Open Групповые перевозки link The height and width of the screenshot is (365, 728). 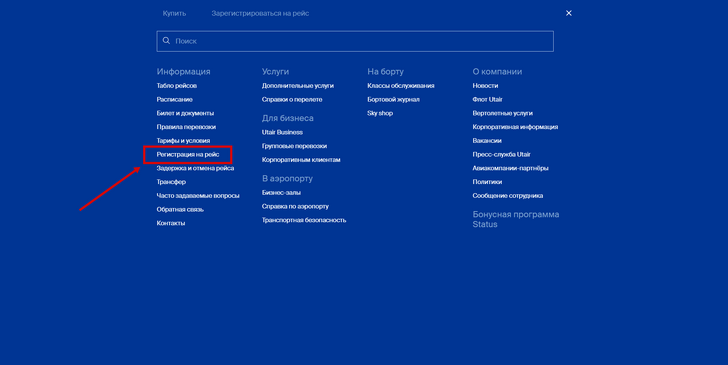294,146
